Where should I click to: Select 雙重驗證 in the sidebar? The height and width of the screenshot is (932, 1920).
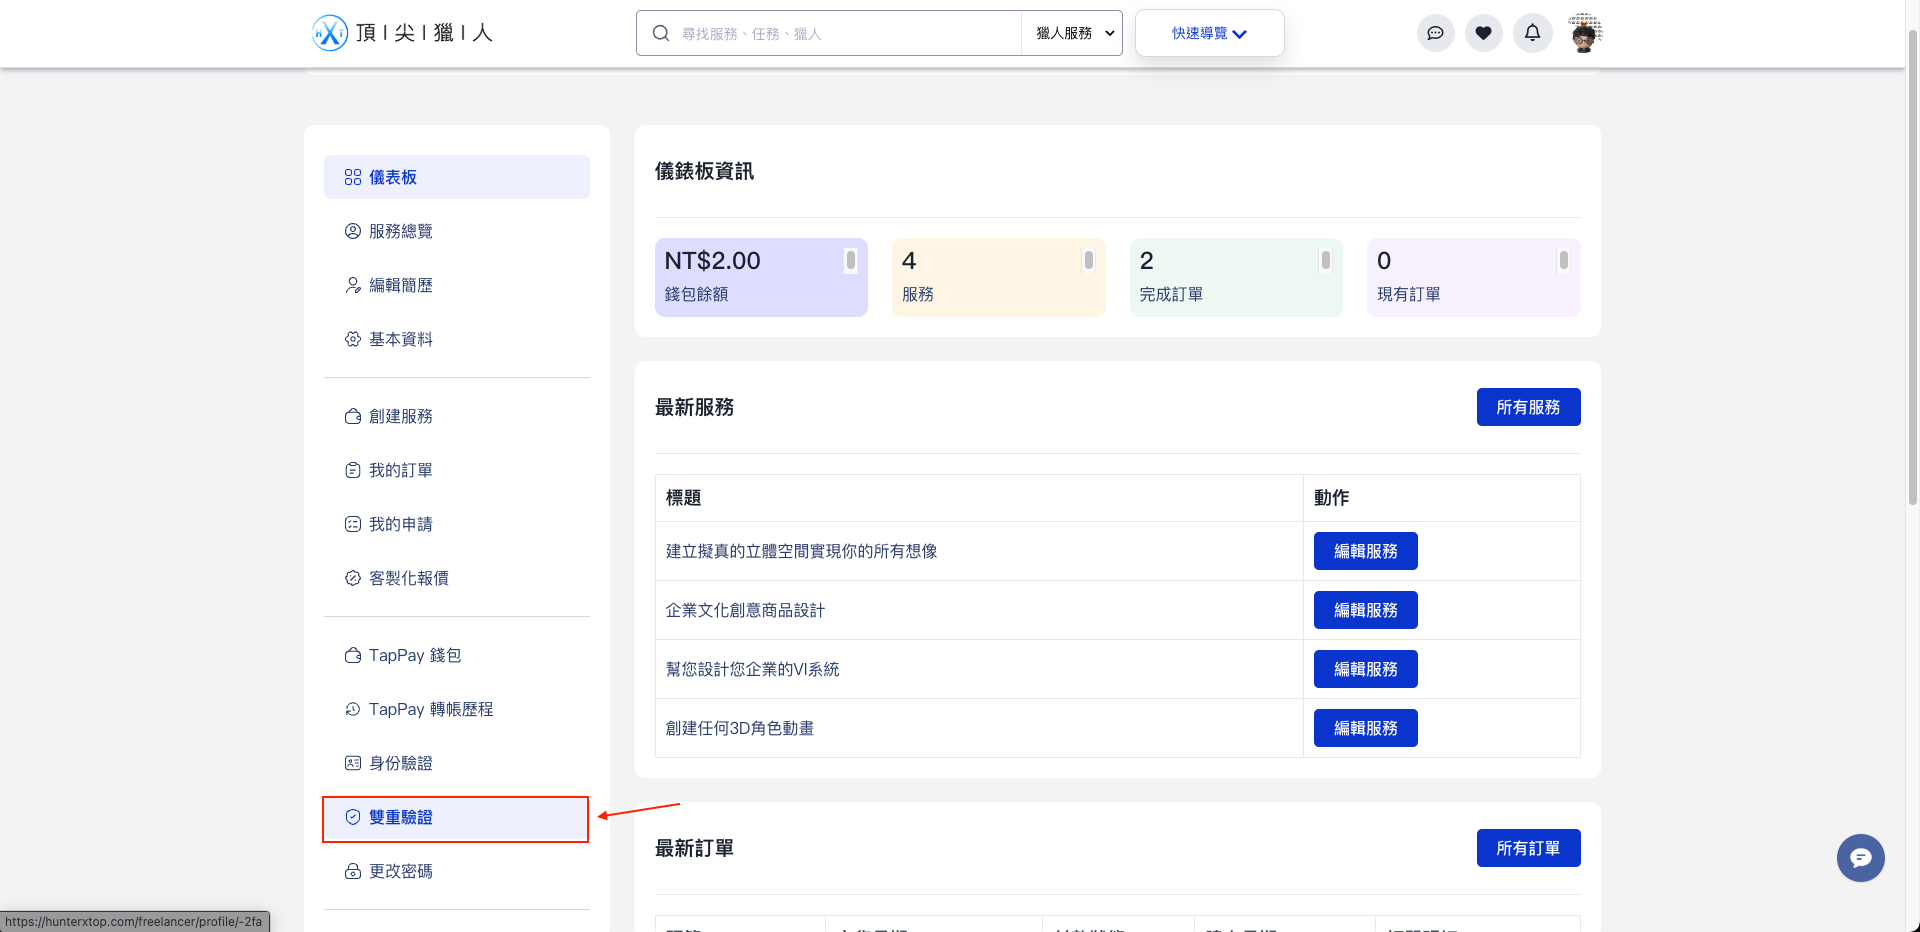[x=456, y=818]
